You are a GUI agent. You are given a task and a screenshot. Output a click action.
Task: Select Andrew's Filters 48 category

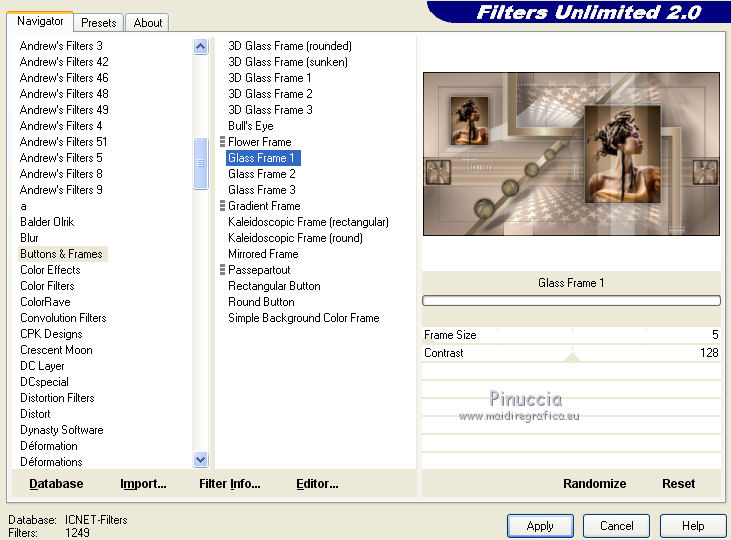64,94
